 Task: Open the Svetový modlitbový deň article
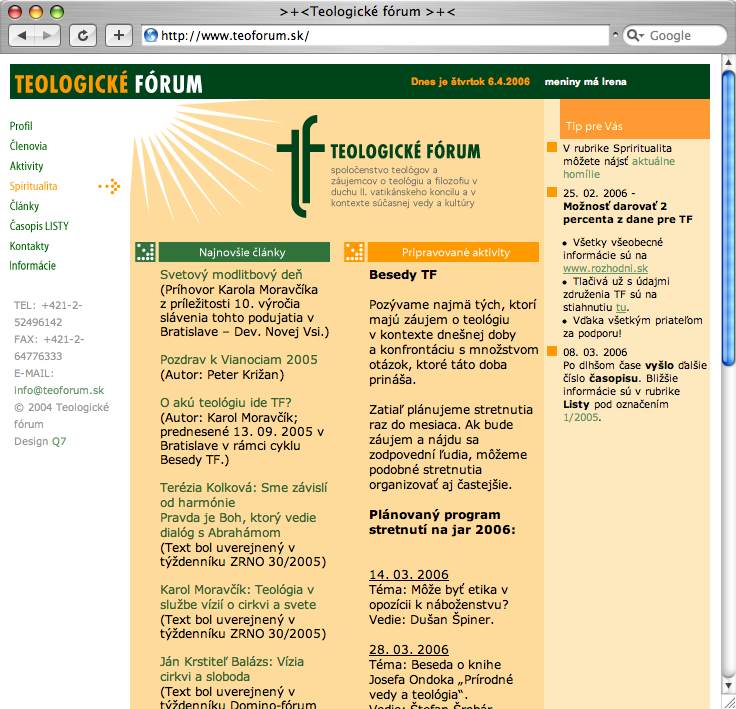231,275
